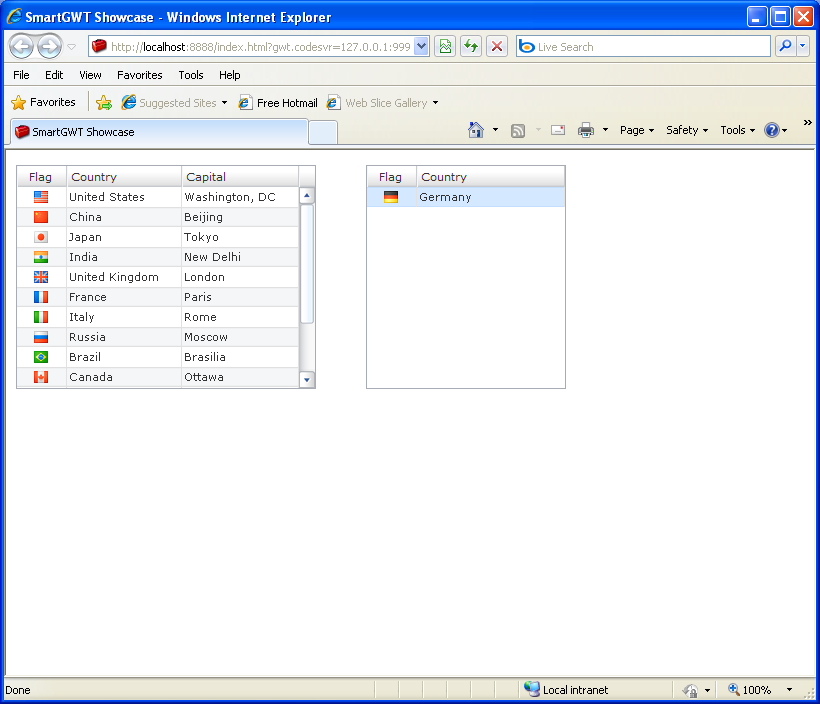Select the Germany row text
The image size is (820, 704).
click(445, 197)
